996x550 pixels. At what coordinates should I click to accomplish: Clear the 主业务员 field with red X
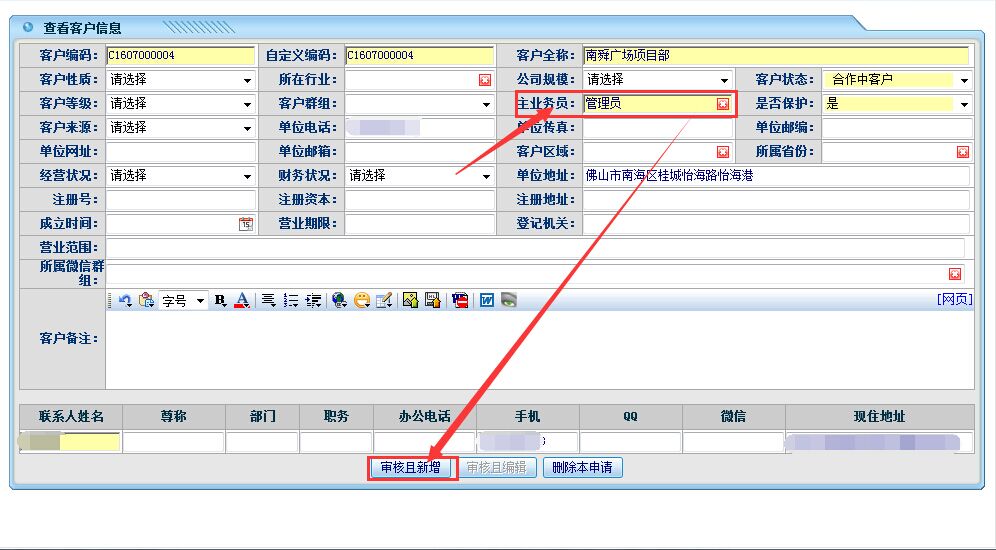tap(723, 104)
